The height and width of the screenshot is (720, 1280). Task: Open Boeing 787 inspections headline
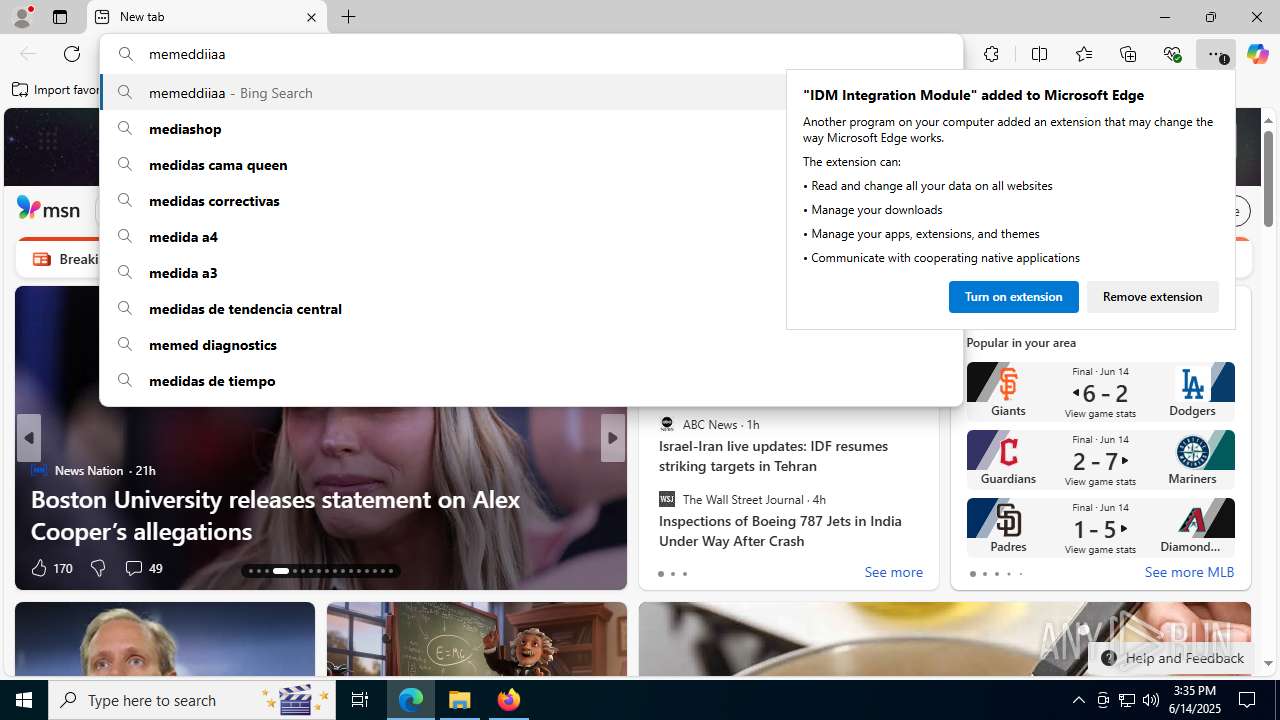(780, 531)
